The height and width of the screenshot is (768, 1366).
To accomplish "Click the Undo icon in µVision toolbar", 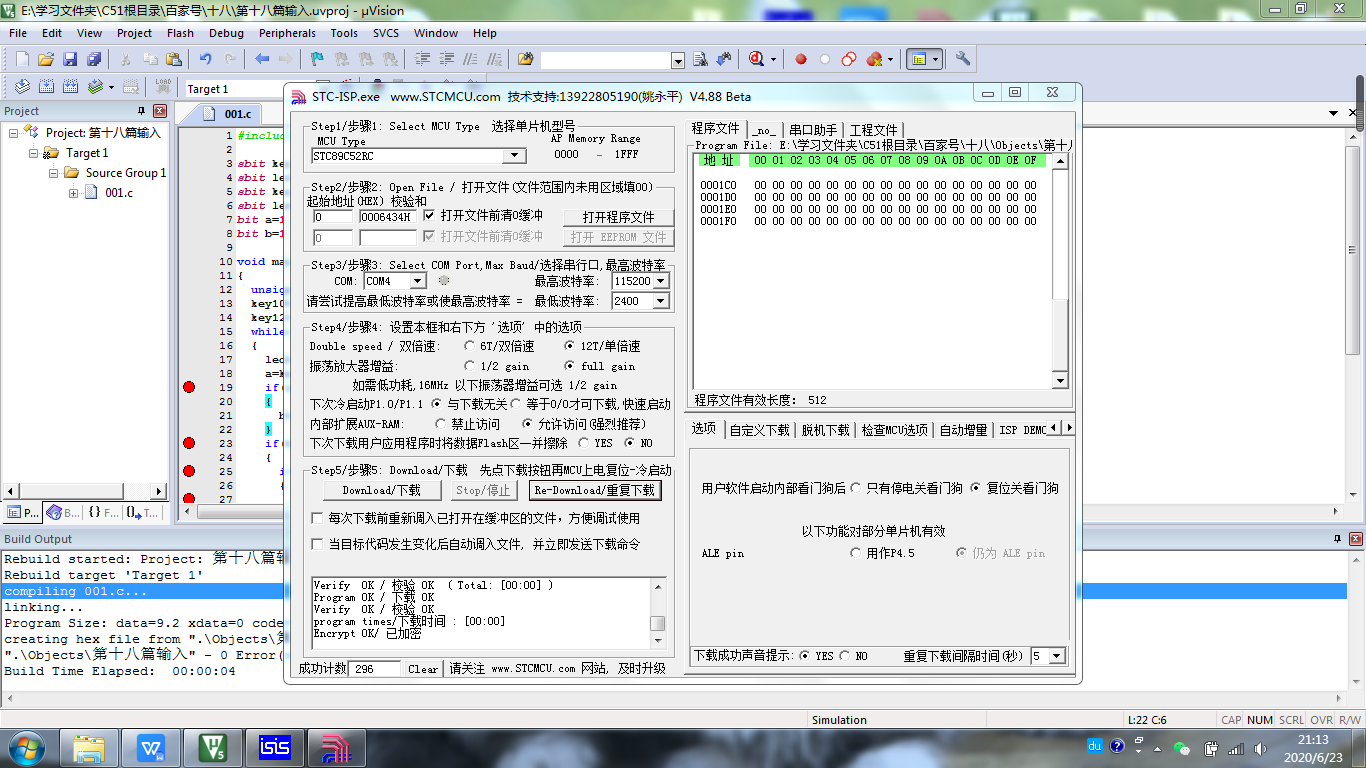I will tap(206, 59).
